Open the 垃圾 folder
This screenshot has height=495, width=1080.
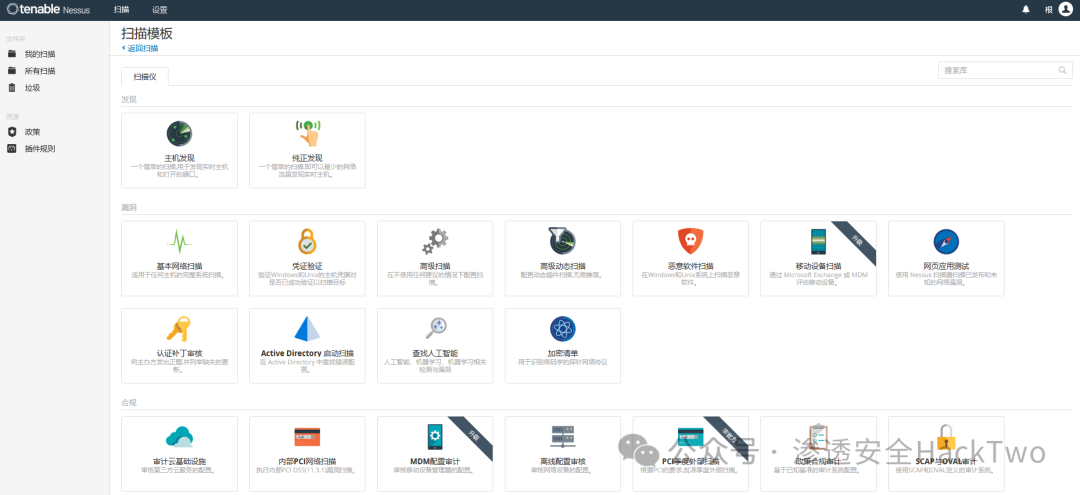32,87
